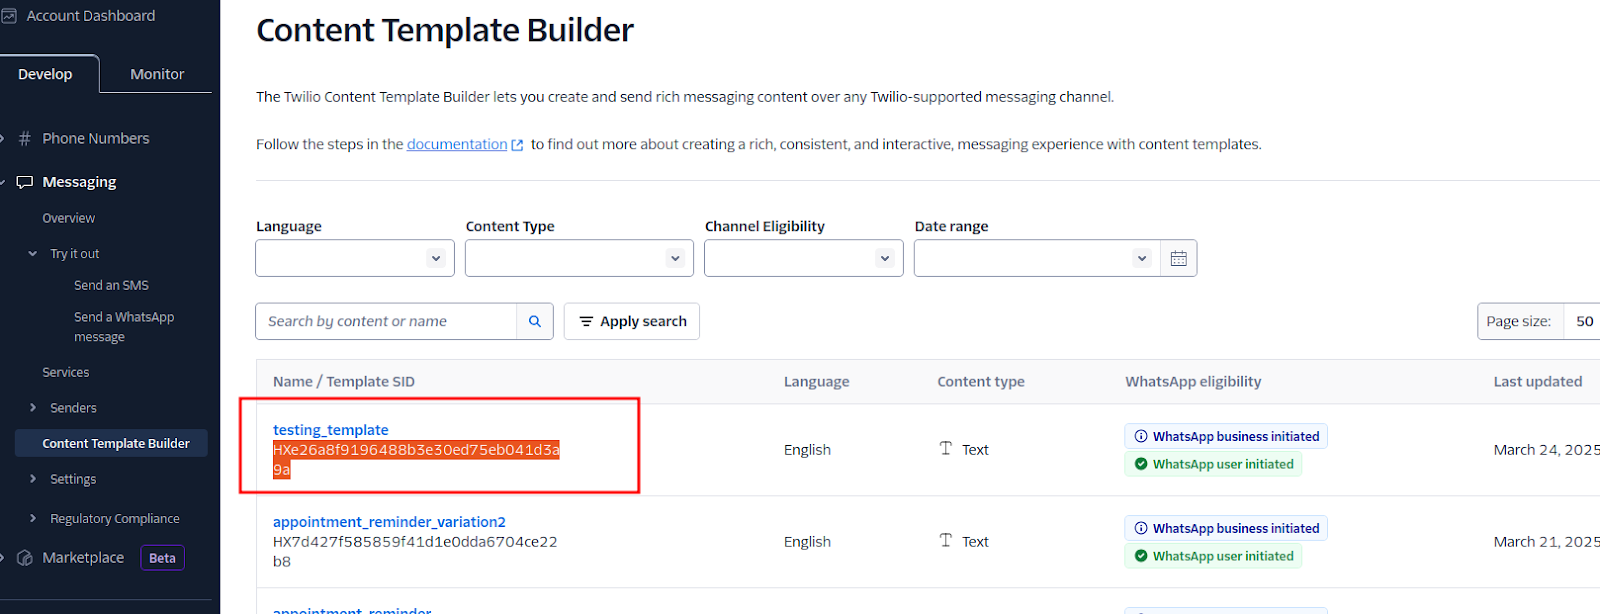
Task: Click external link icon beside documentation
Action: (517, 145)
